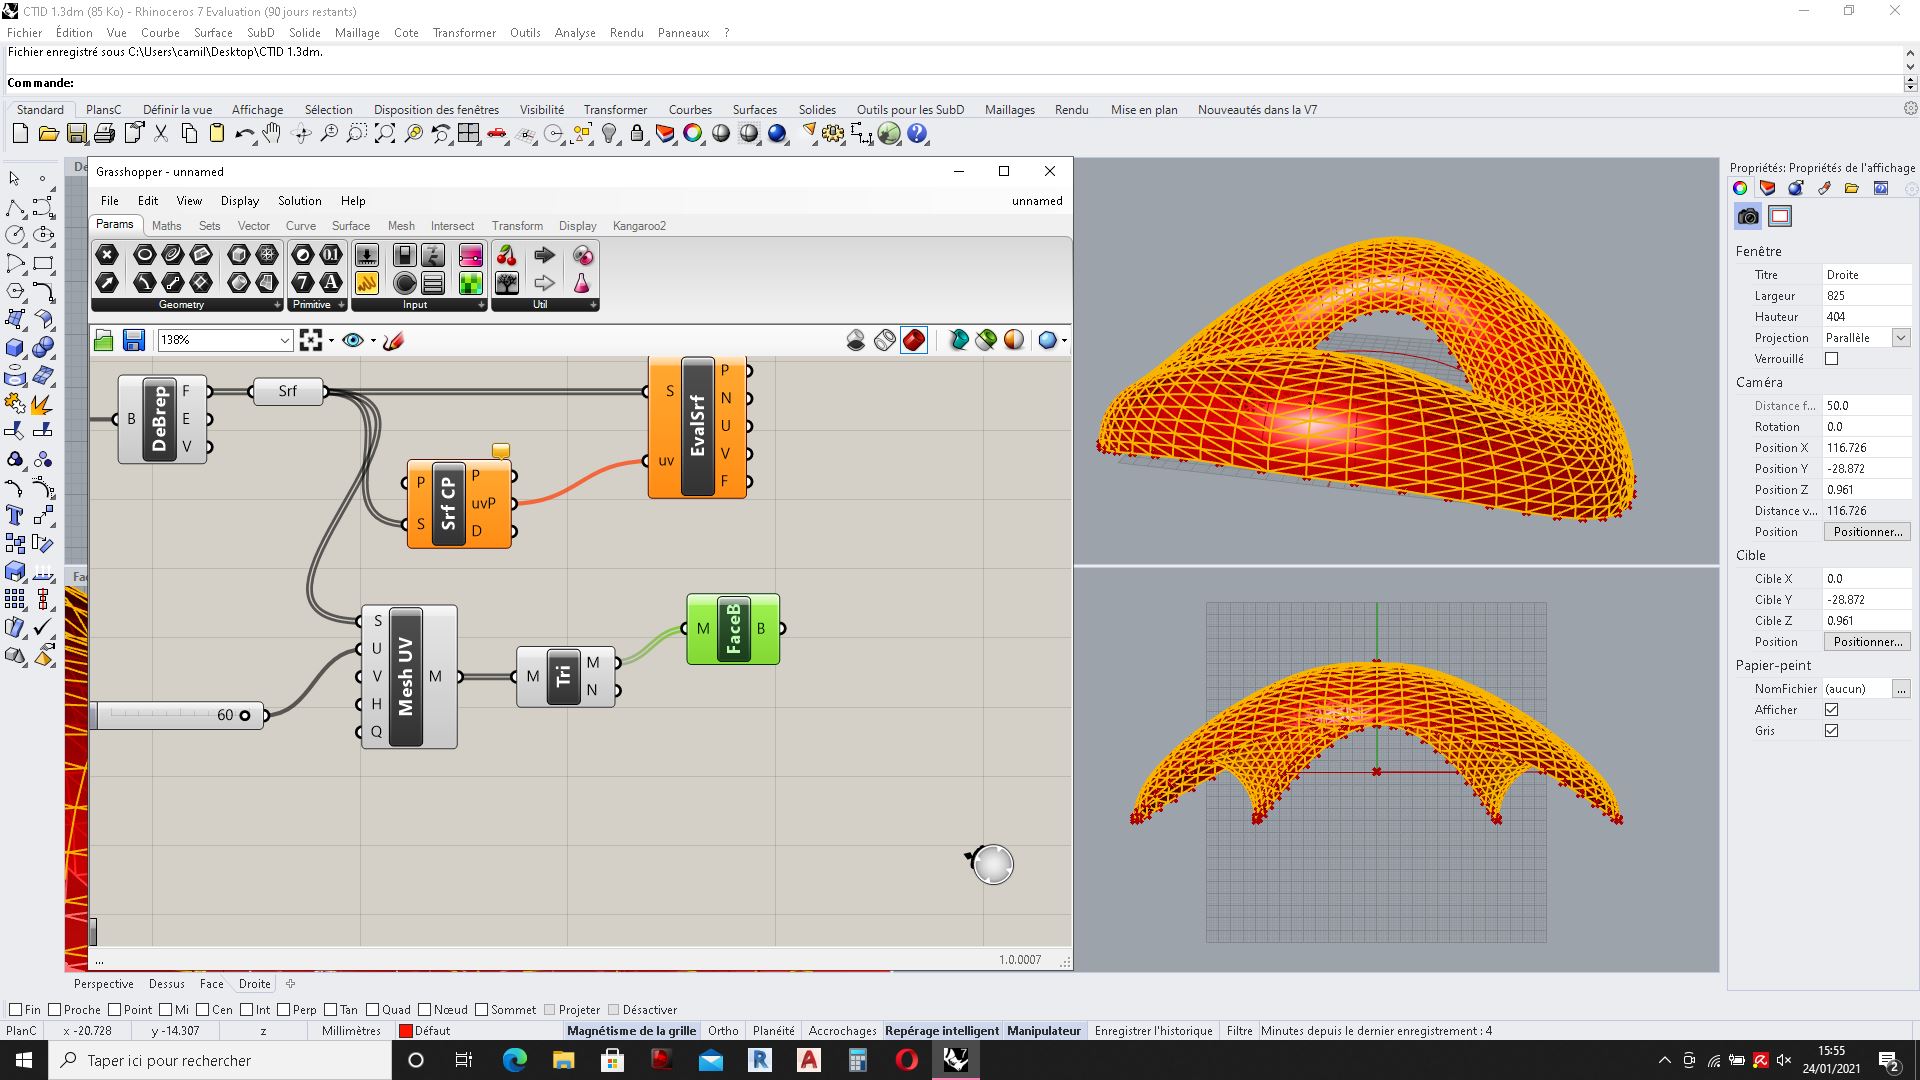Open the Grasshopper icon in Rhino toolbar
The width and height of the screenshot is (1920, 1080).
(x=889, y=133)
